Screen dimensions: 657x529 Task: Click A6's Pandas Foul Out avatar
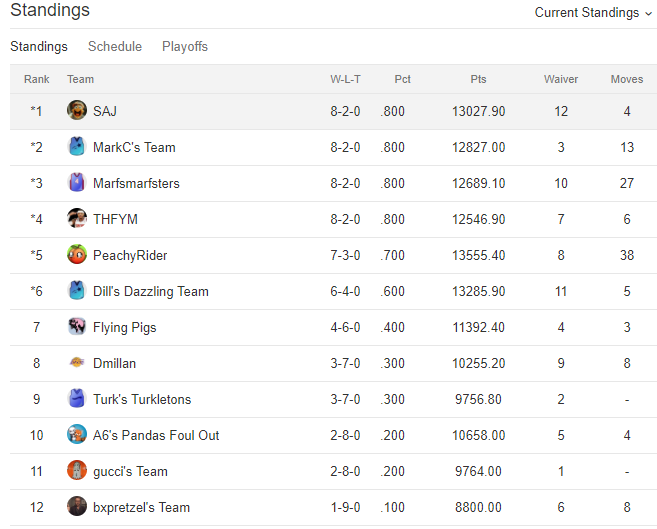click(77, 434)
